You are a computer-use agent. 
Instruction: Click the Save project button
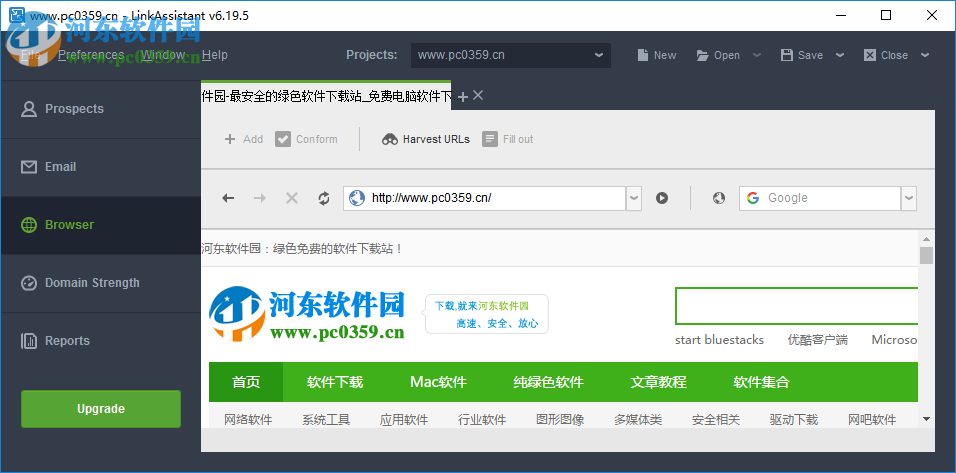802,55
